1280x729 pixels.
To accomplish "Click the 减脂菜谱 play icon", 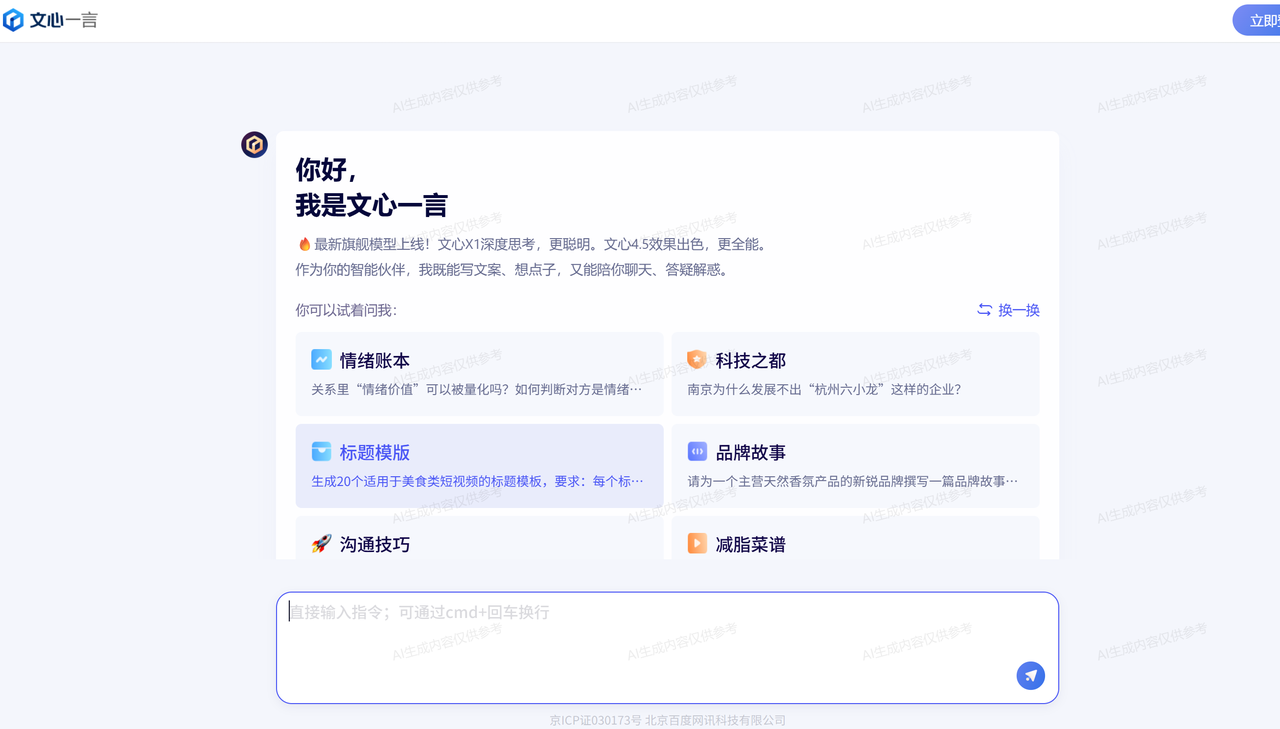I will [697, 543].
